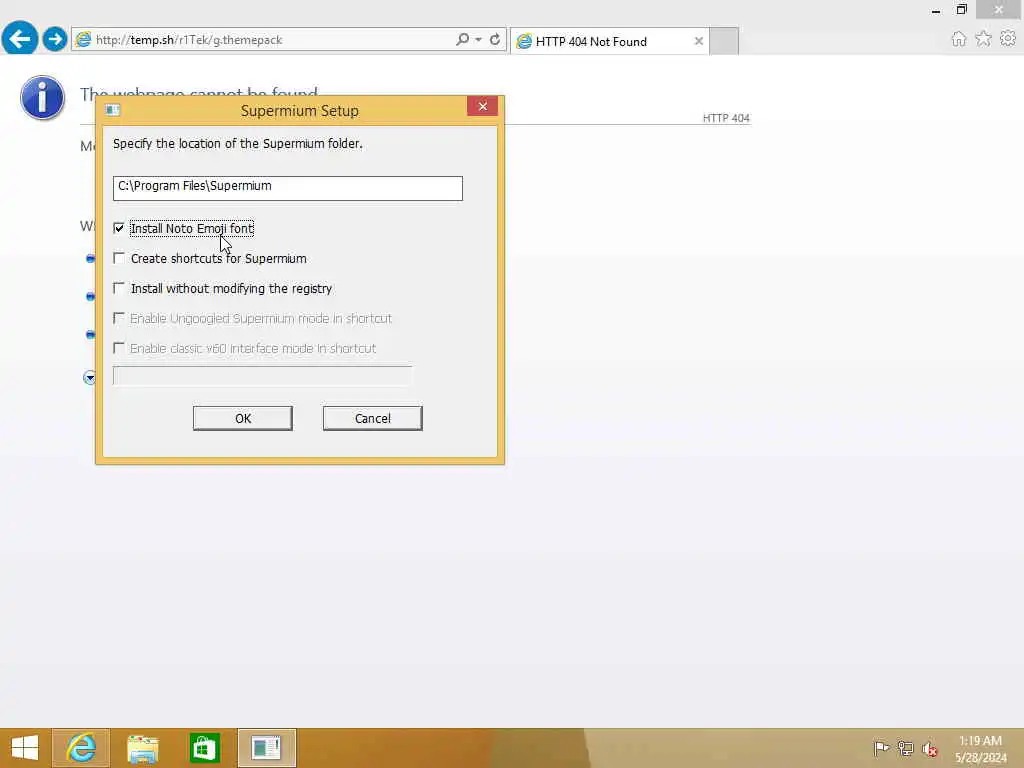Click the Supermium Setup title bar icon
The width and height of the screenshot is (1024, 768).
point(112,110)
